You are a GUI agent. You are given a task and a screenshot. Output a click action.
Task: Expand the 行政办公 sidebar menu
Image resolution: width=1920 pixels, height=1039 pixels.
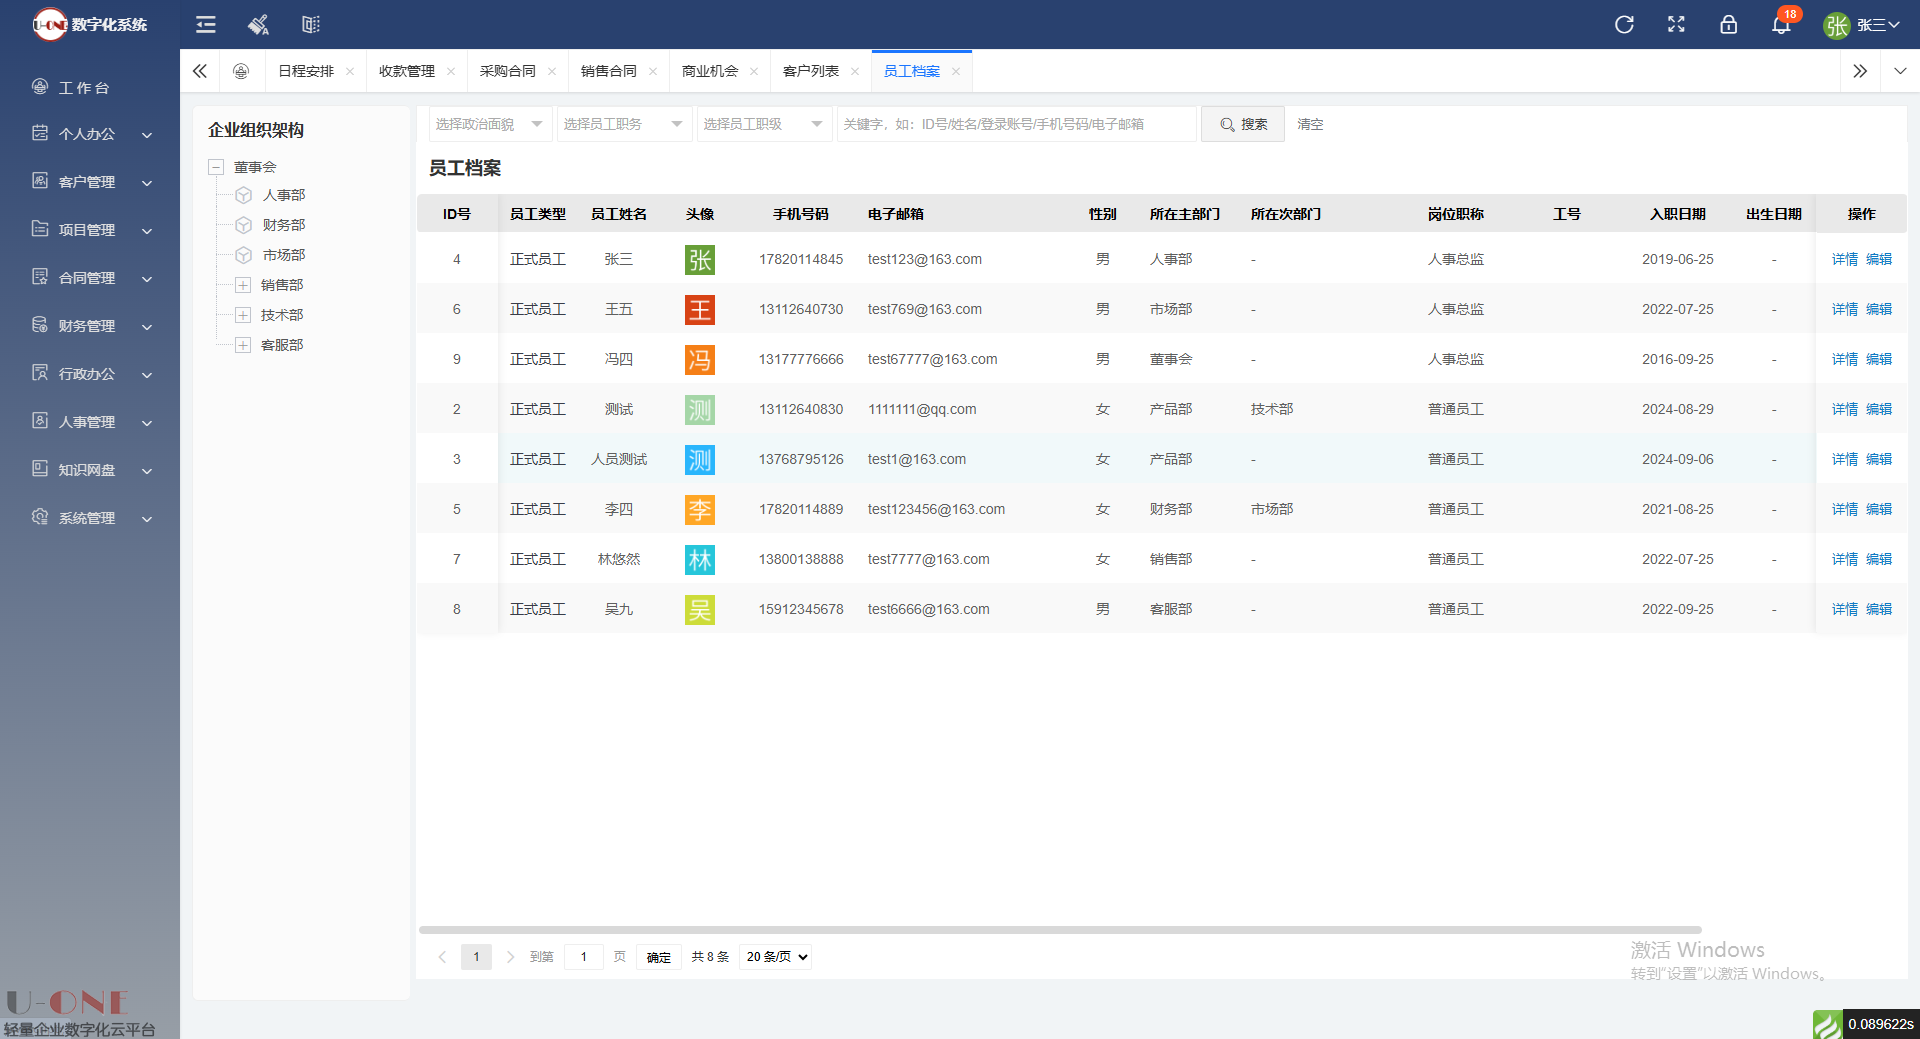(x=90, y=373)
